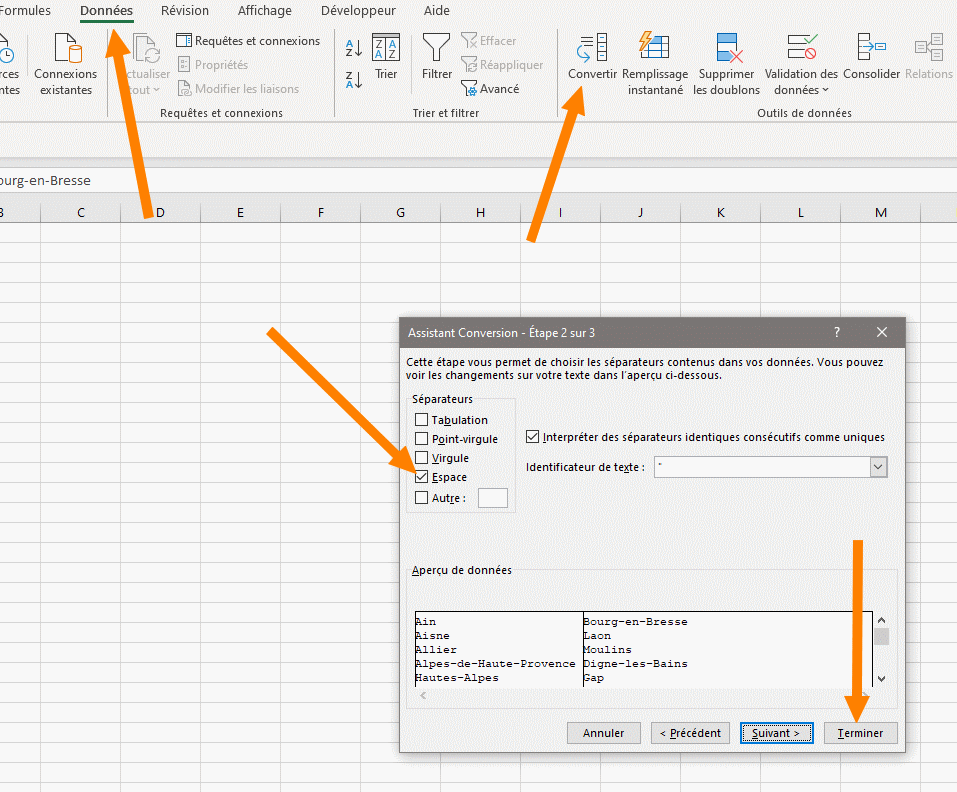Open Connexions existantes

point(66,48)
